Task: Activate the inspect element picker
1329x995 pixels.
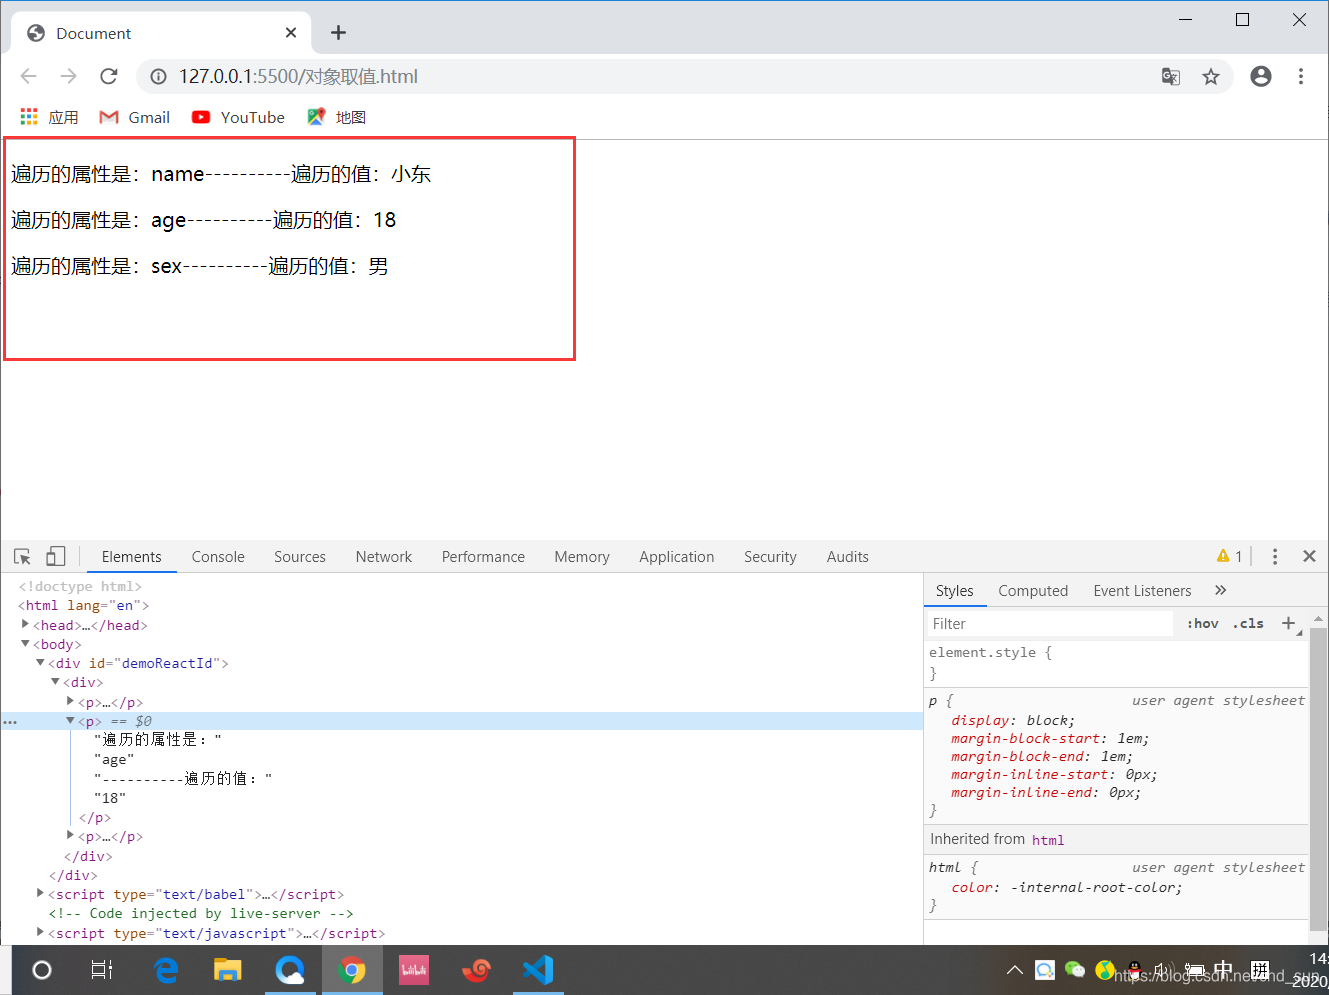Action: (x=22, y=557)
